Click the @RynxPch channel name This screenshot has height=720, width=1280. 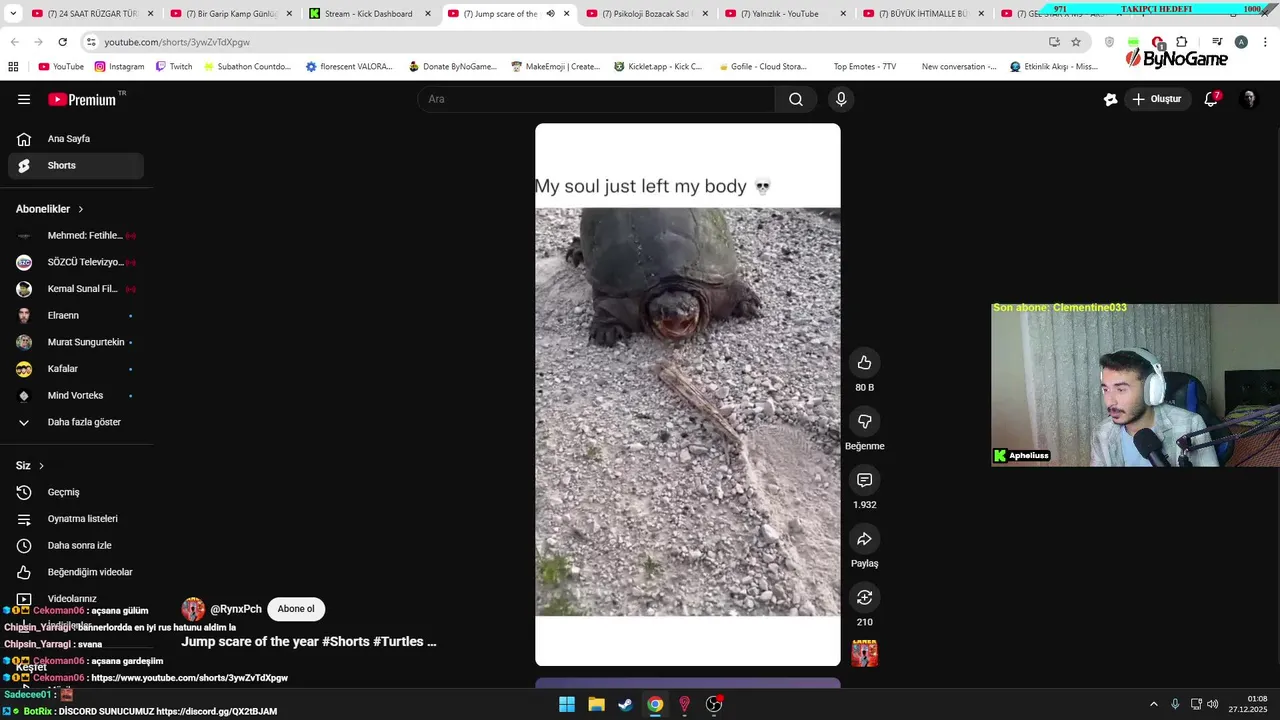tap(236, 609)
